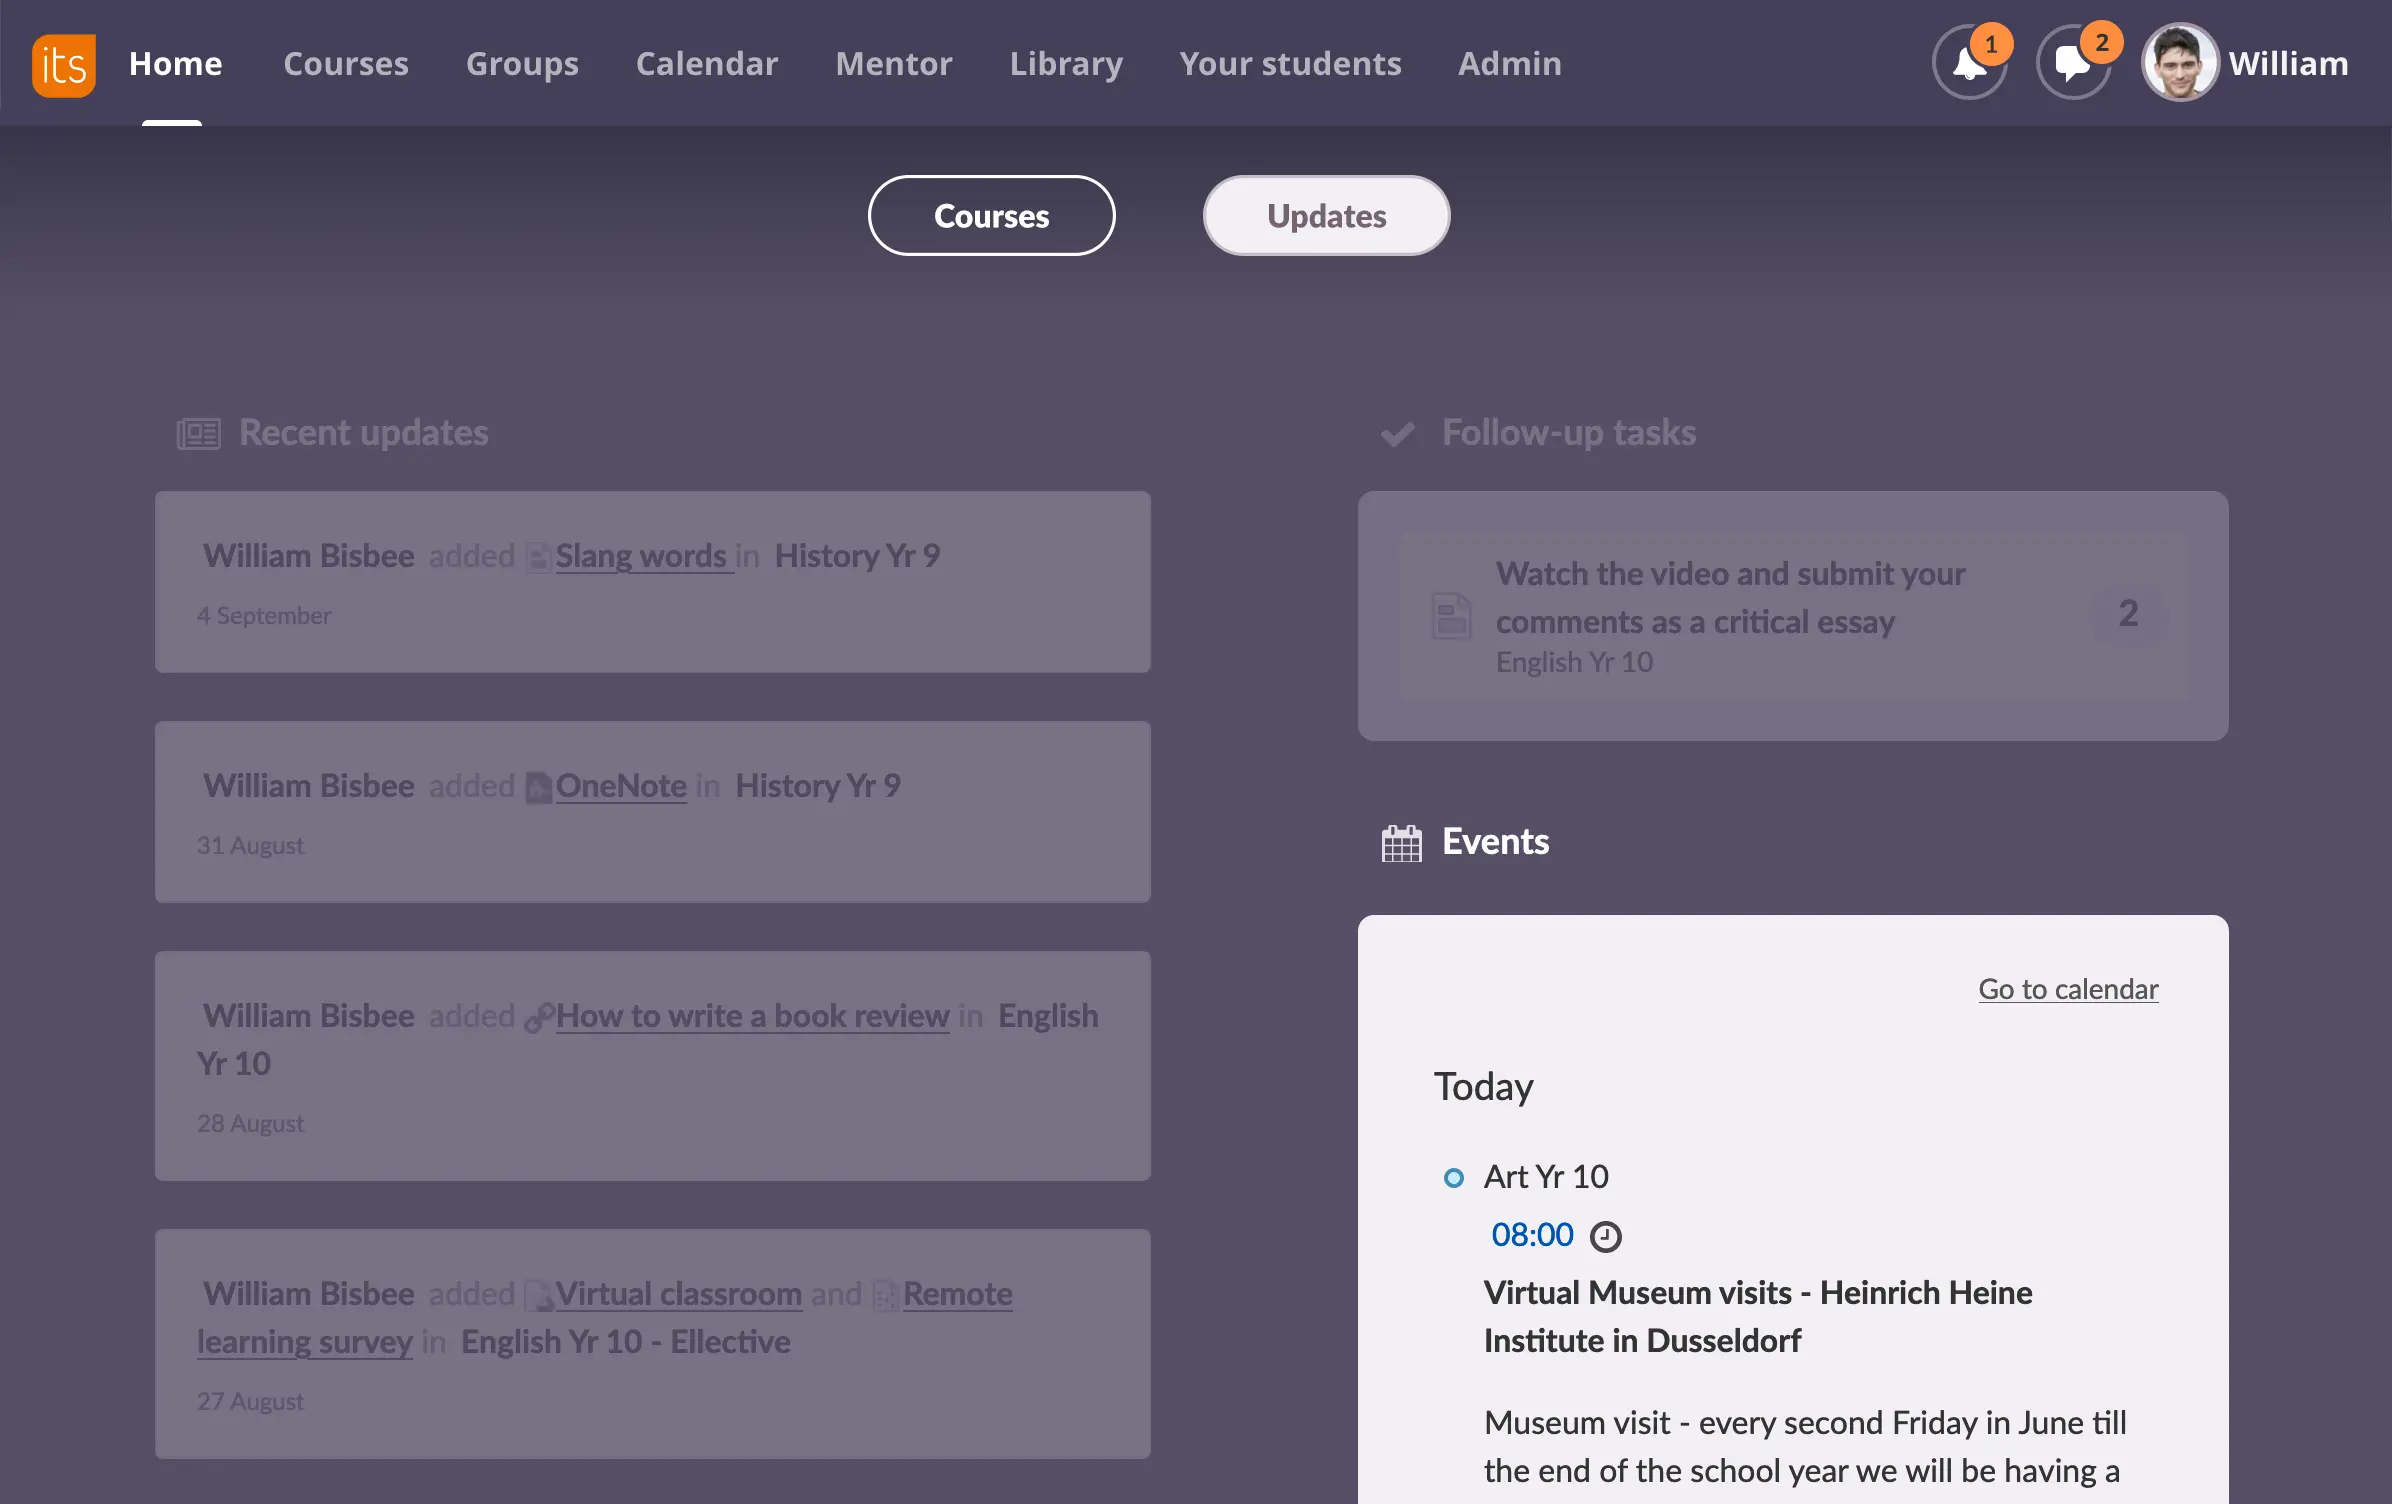Open the William user menu
Image resolution: width=2392 pixels, height=1504 pixels.
pos(2288,64)
